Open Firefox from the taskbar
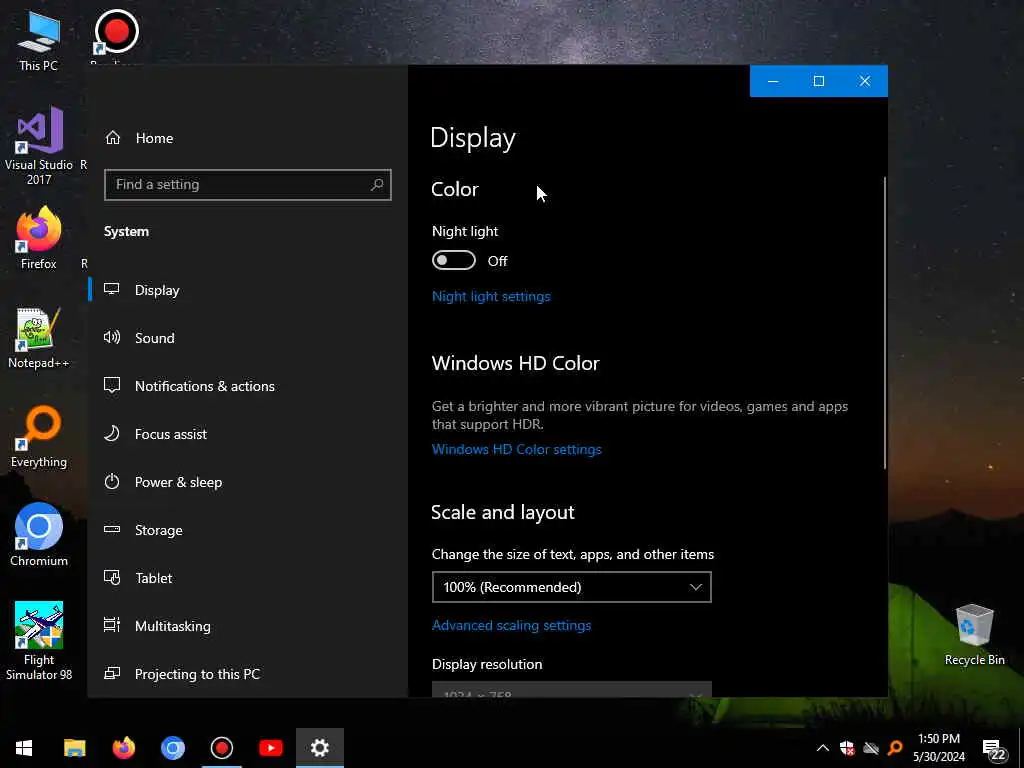The image size is (1024, 768). click(x=123, y=748)
